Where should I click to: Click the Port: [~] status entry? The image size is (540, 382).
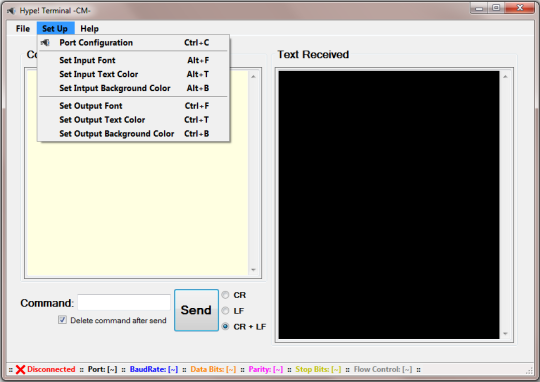pos(102,369)
